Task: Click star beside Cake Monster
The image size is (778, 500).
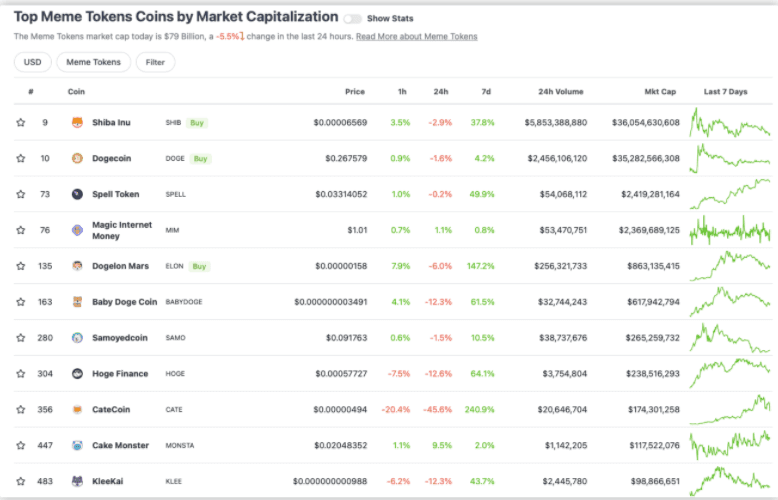Action: coord(20,445)
